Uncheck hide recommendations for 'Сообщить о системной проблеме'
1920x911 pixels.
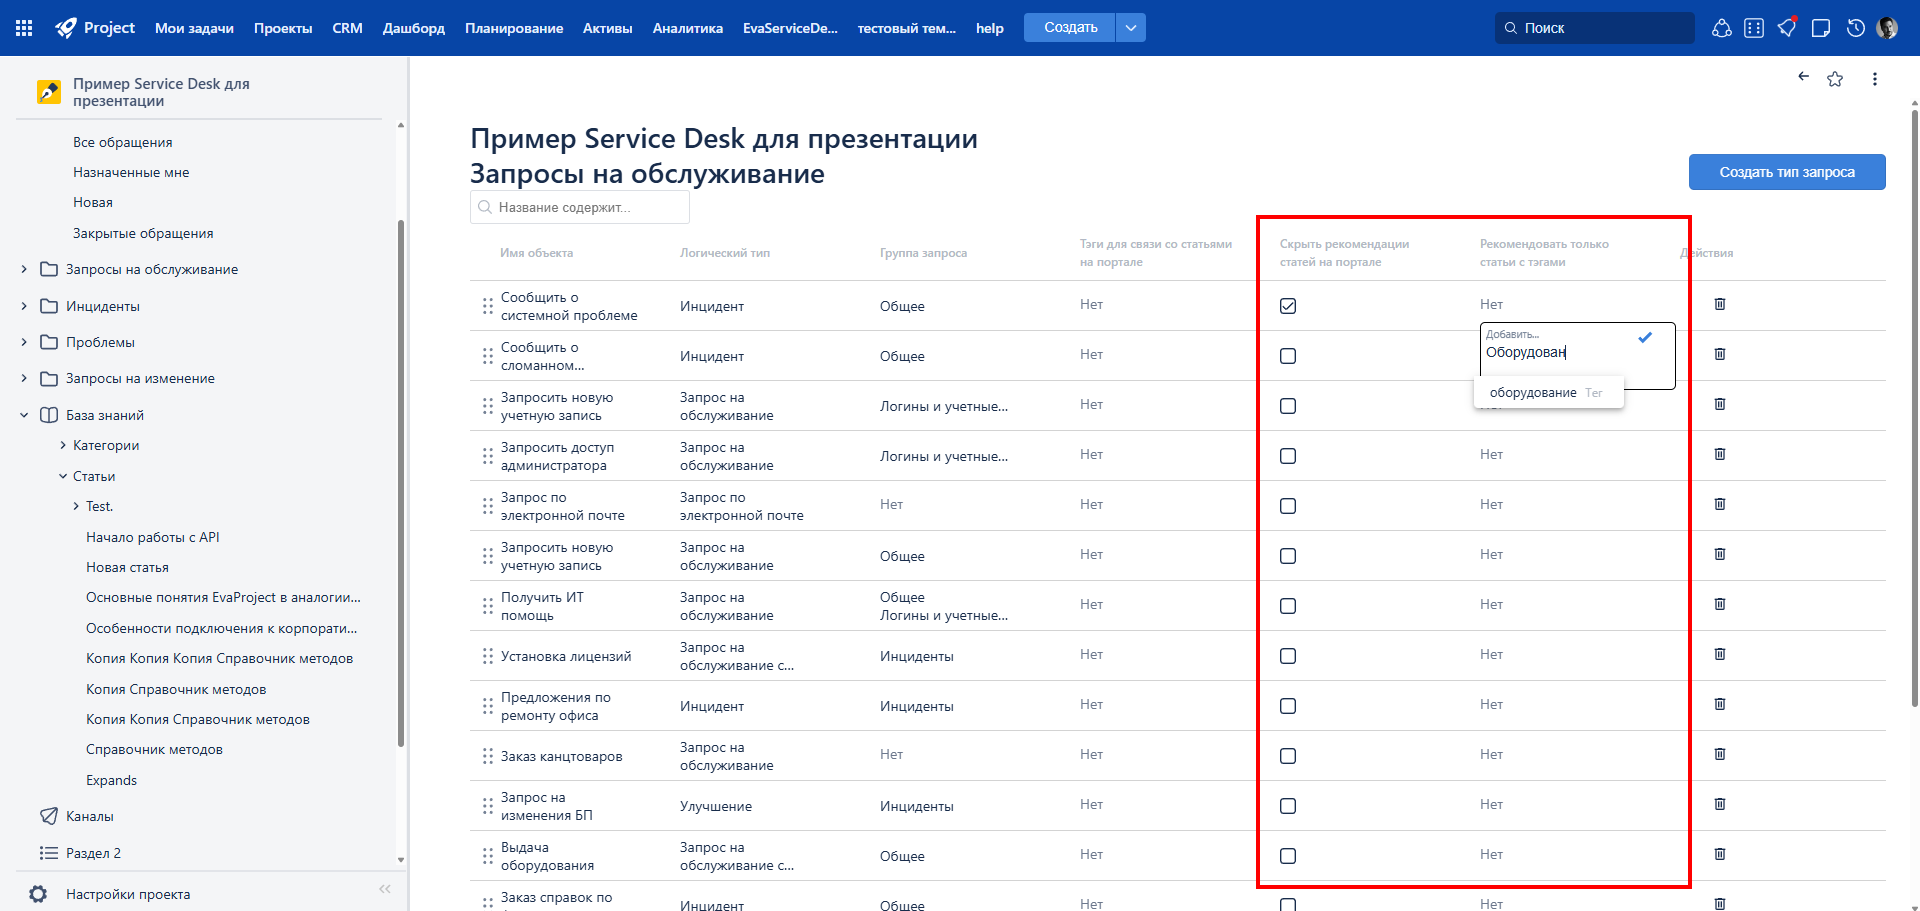point(1288,306)
